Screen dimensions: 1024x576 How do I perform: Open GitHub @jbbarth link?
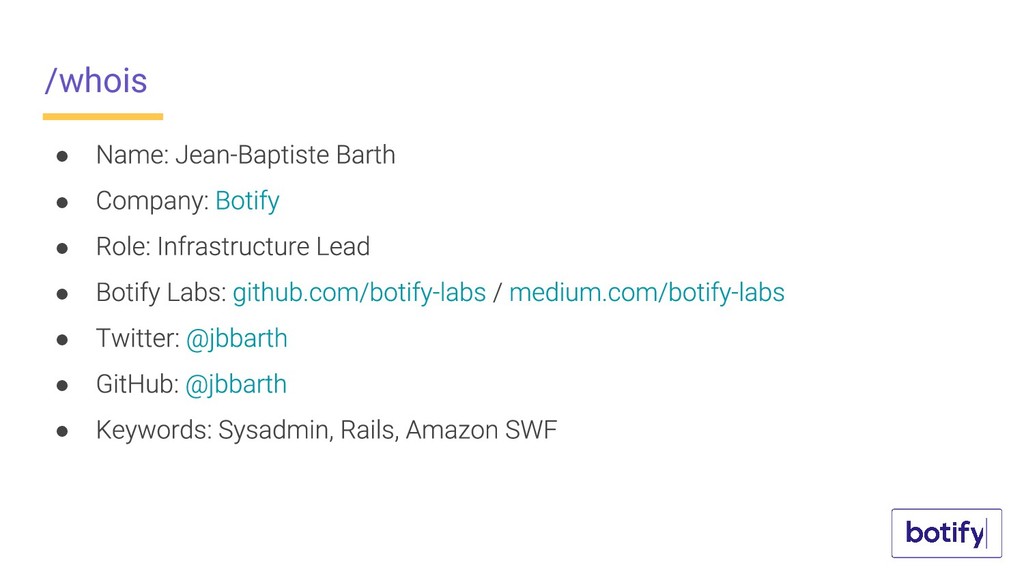tap(236, 385)
